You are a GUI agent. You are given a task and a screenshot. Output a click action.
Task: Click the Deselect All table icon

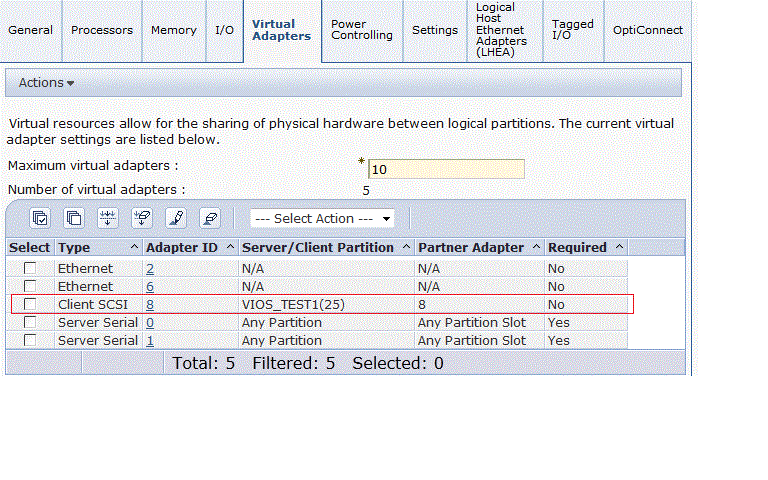click(x=74, y=218)
